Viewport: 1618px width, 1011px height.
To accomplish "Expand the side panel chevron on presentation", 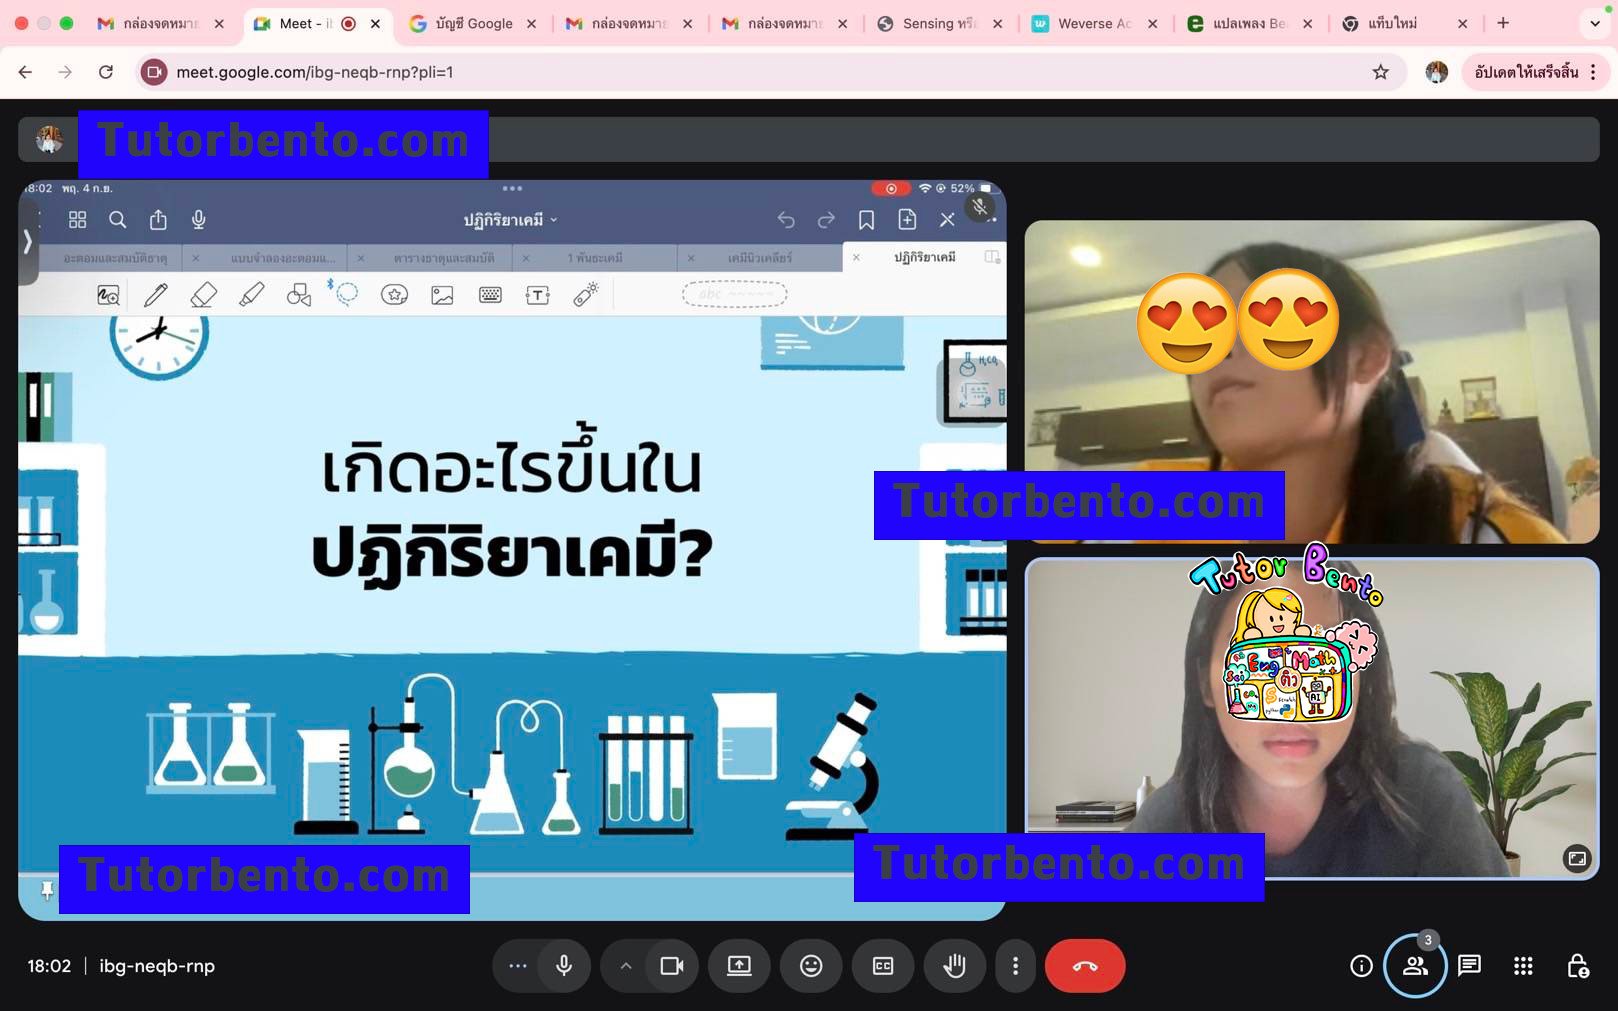I will click(28, 242).
